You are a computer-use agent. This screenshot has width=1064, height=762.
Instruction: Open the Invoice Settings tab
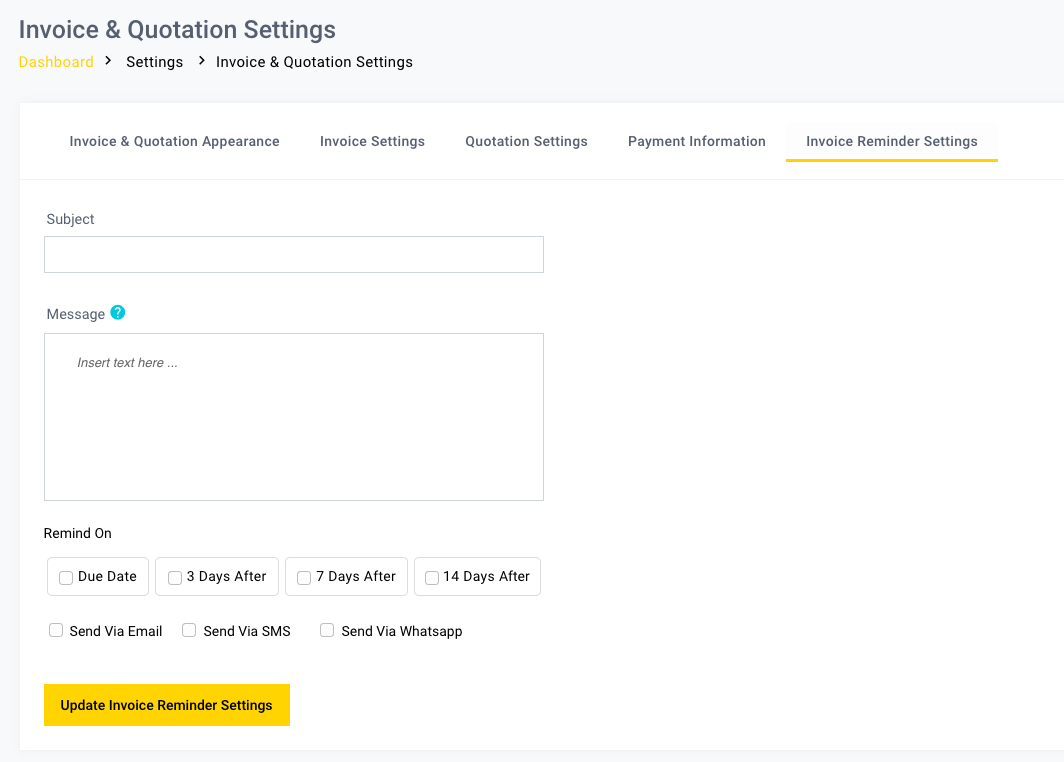coord(372,141)
